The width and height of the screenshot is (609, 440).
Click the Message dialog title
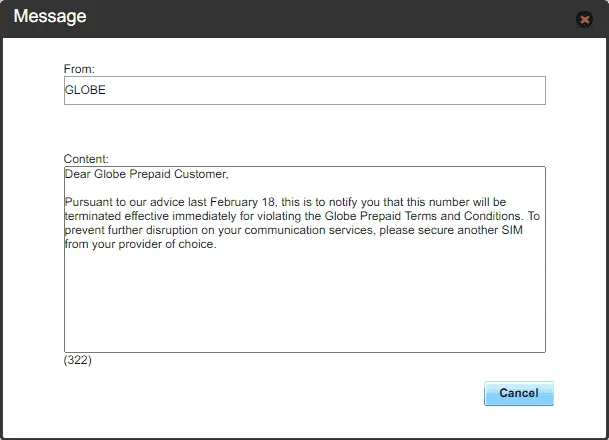[50, 16]
